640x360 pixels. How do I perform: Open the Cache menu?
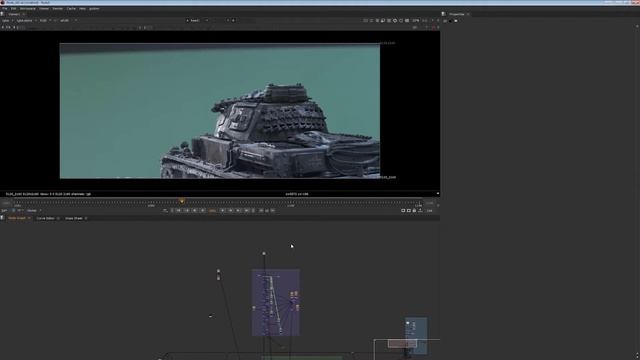tap(71, 9)
